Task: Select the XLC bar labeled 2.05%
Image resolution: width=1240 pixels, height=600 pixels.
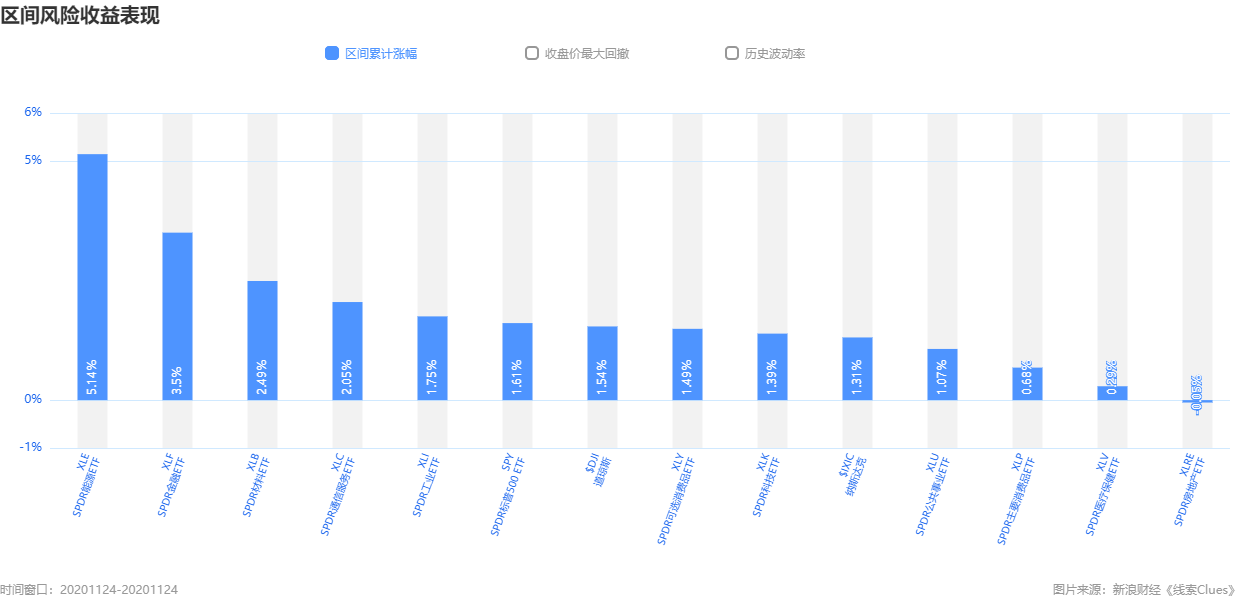Action: coord(348,351)
